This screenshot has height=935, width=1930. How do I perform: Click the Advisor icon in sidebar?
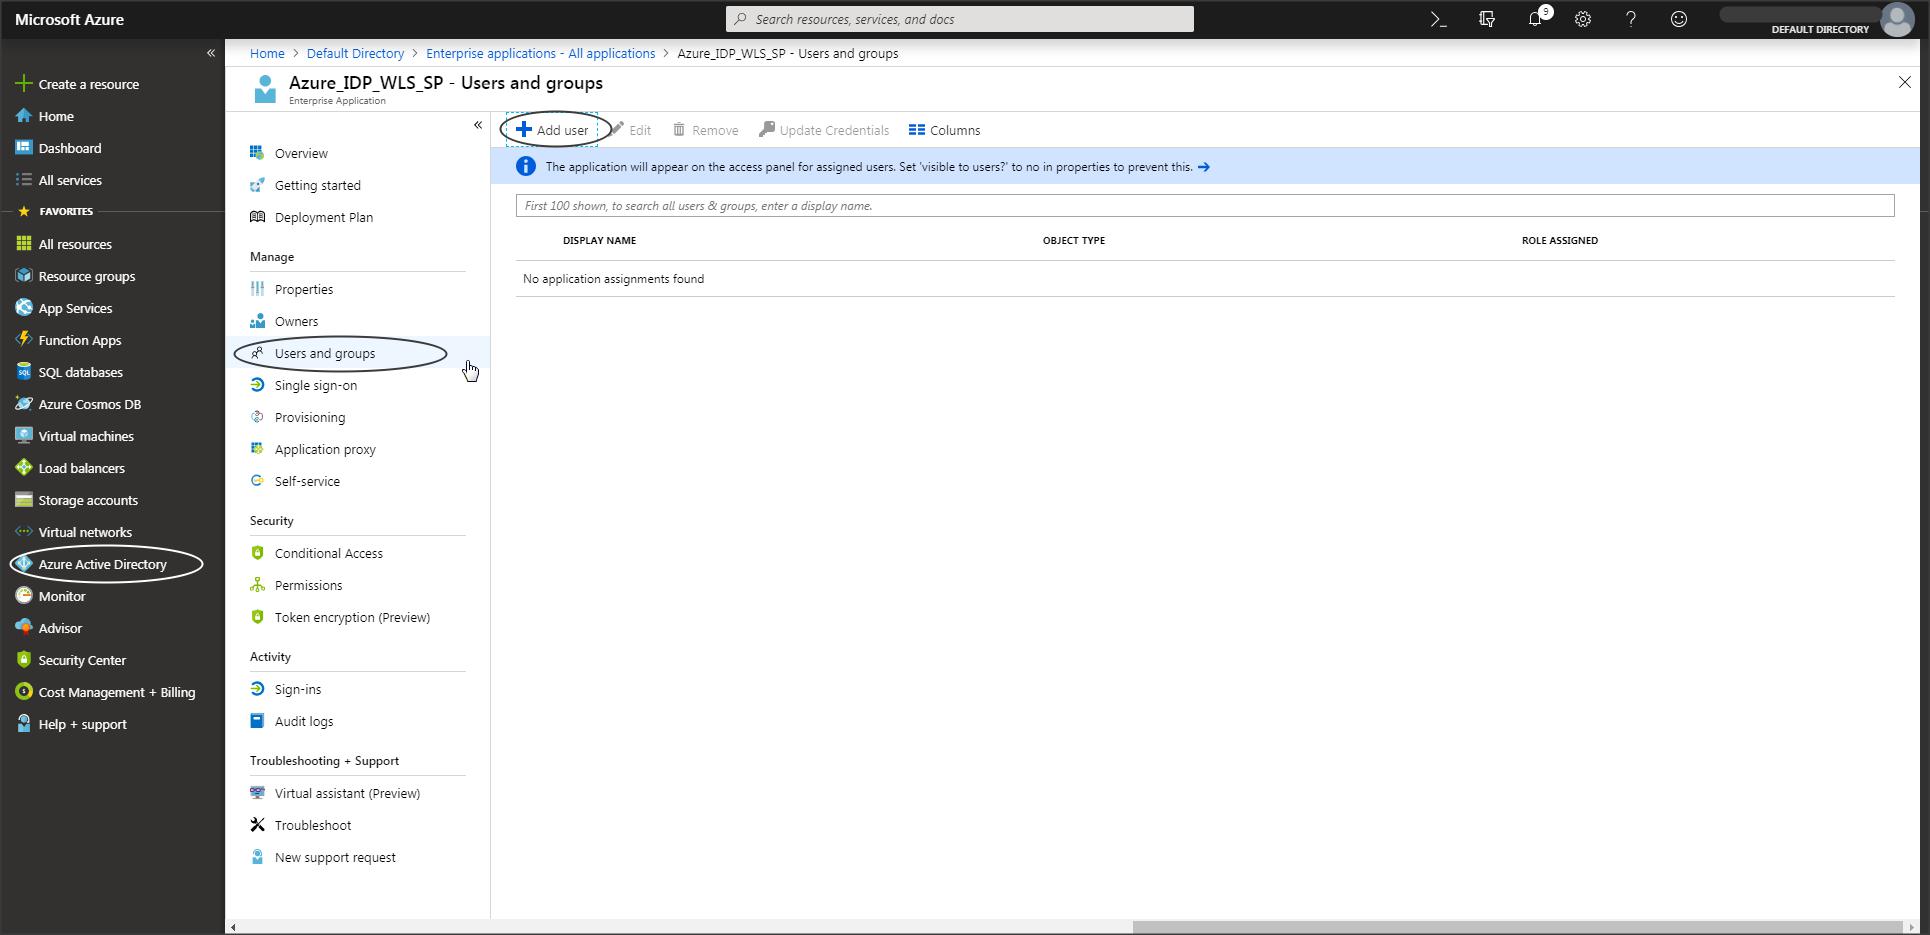(24, 628)
